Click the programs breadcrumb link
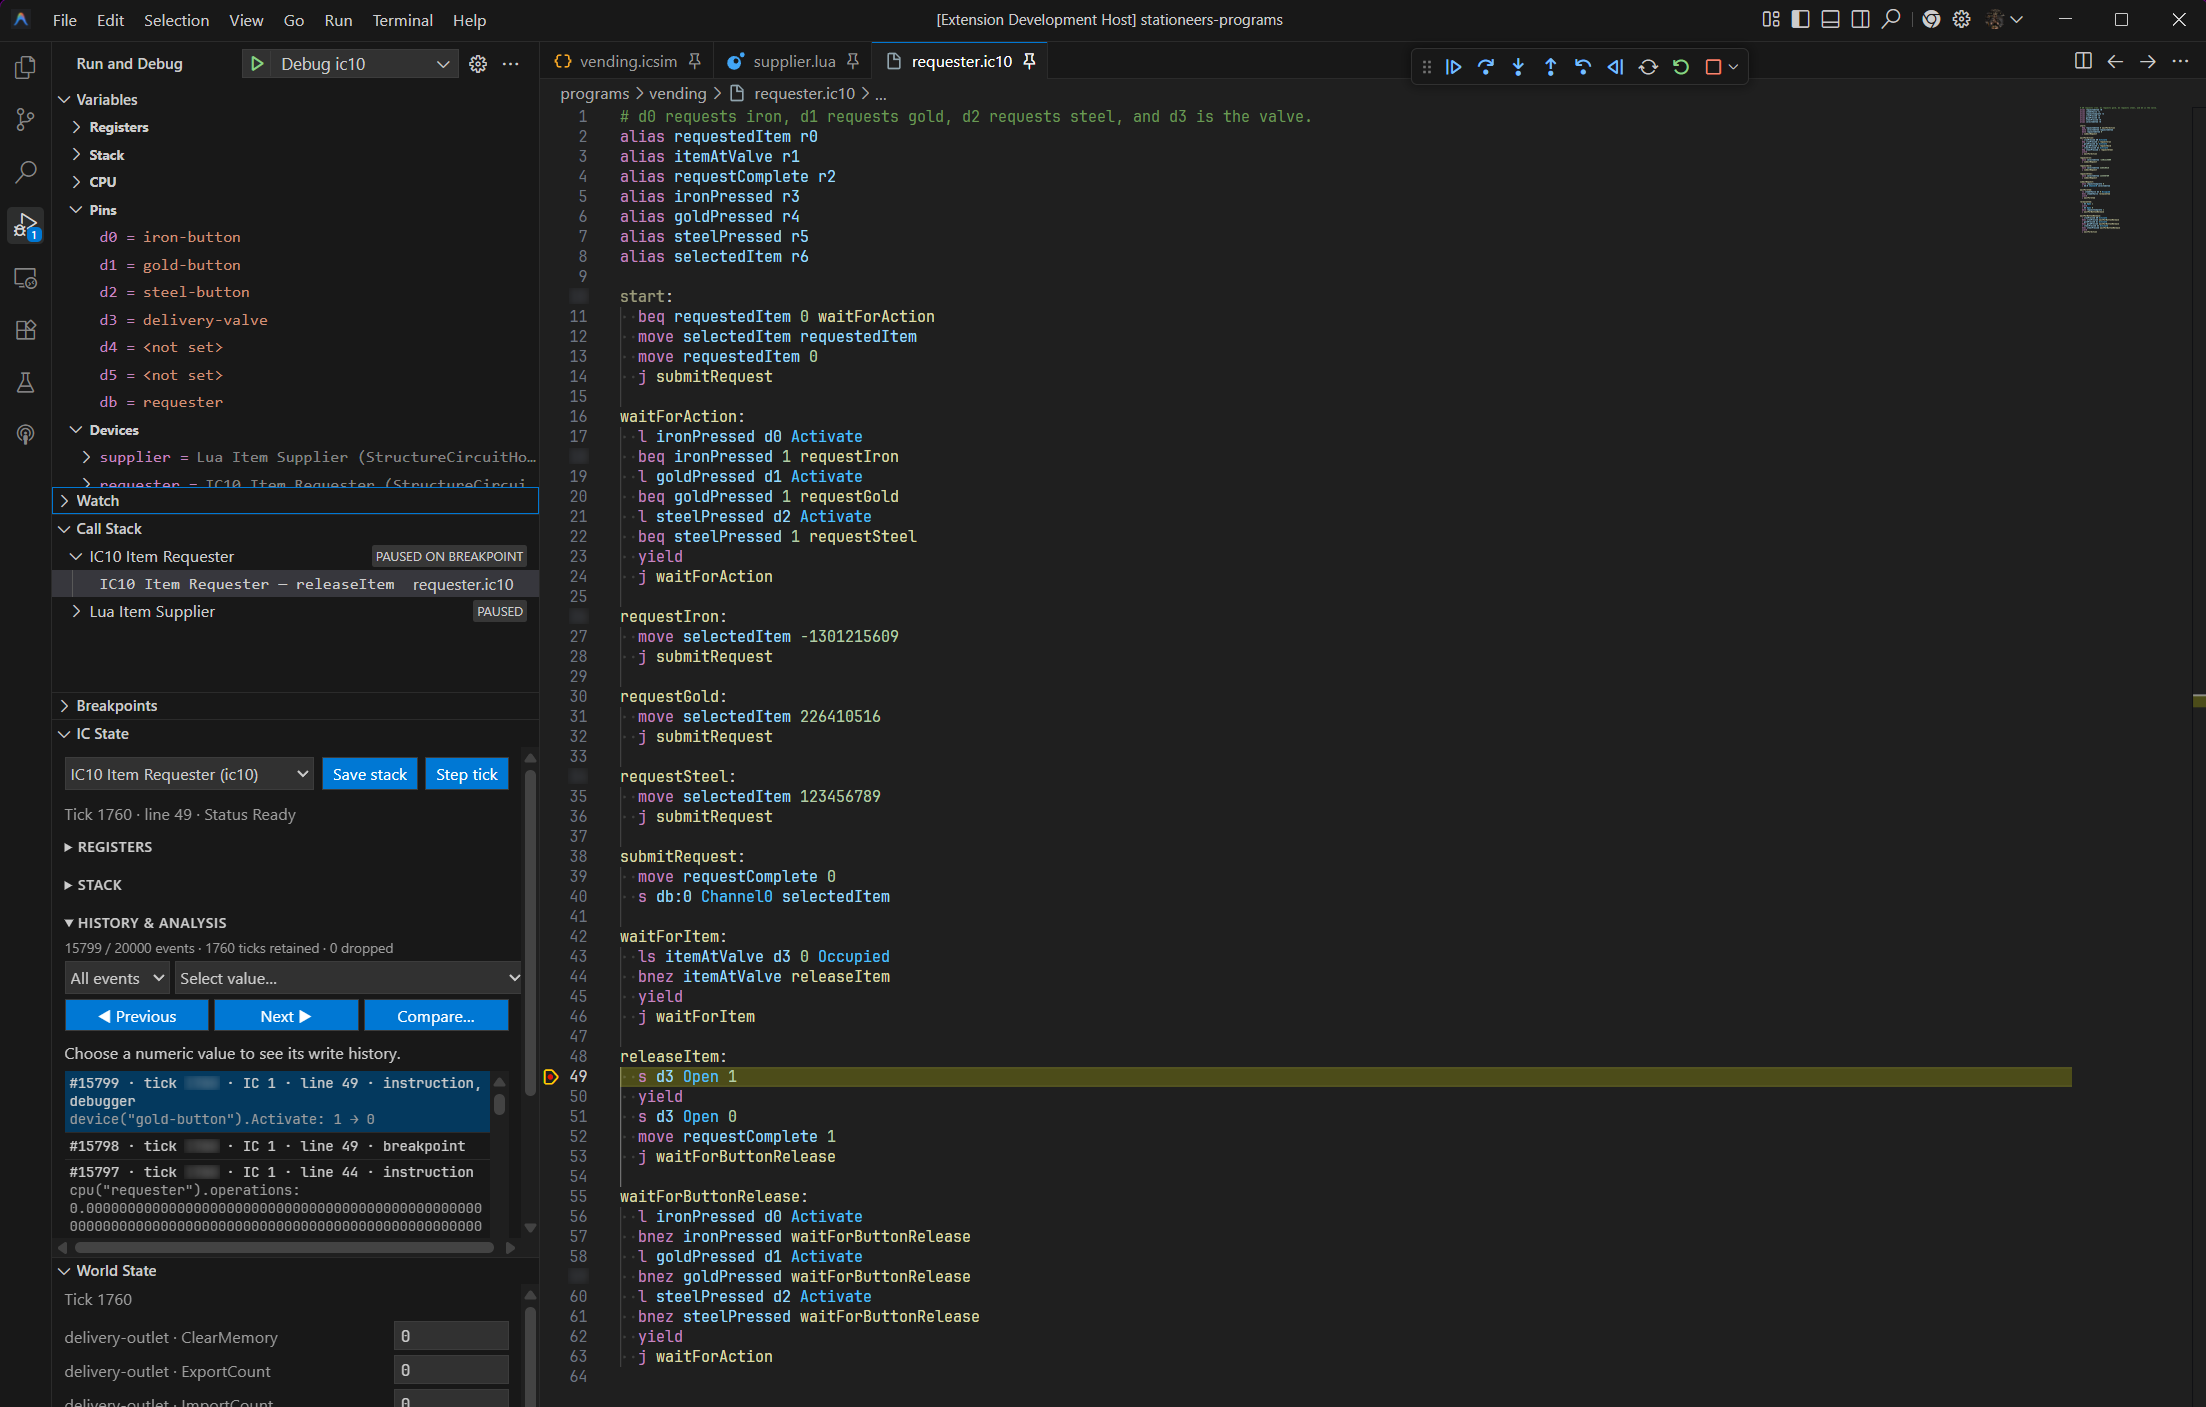Viewport: 2206px width, 1407px height. pyautogui.click(x=594, y=94)
